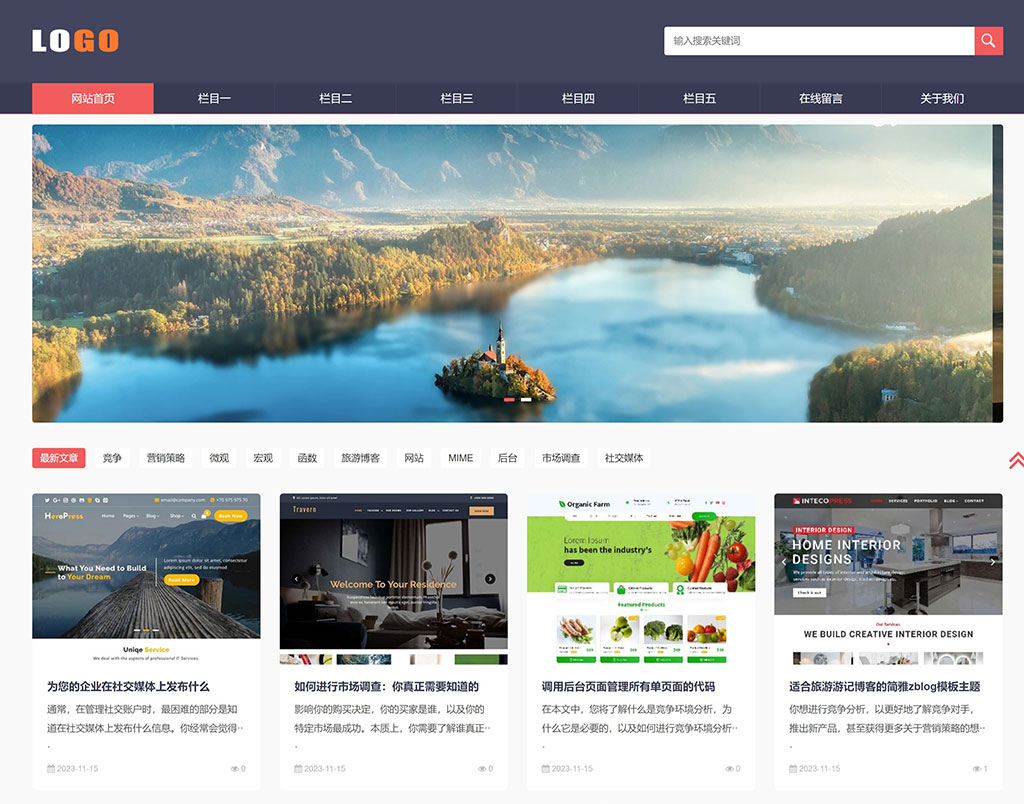Click the Organic Farm article thumbnail
The height and width of the screenshot is (804, 1024).
click(x=641, y=579)
